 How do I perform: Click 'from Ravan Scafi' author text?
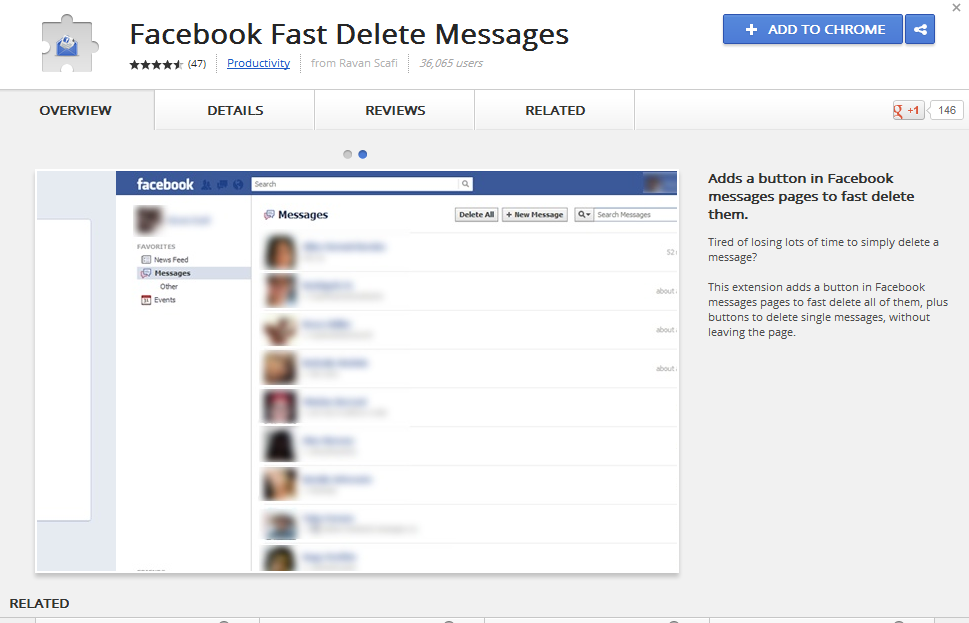[354, 63]
